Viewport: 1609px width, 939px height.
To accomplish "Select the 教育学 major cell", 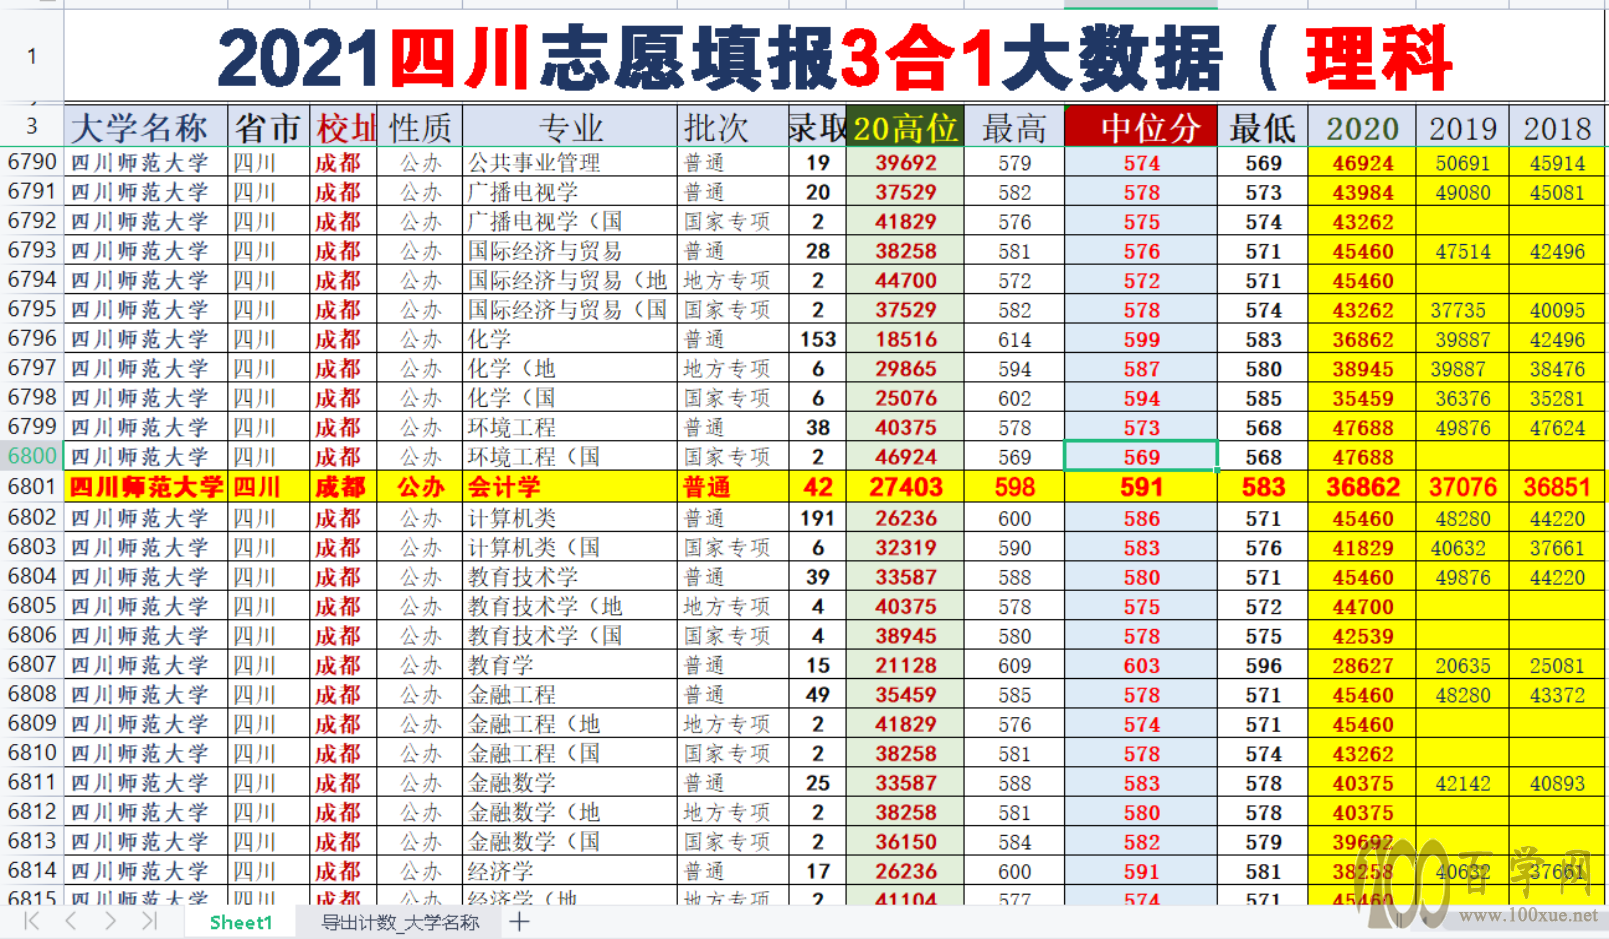I will pyautogui.click(x=570, y=665).
